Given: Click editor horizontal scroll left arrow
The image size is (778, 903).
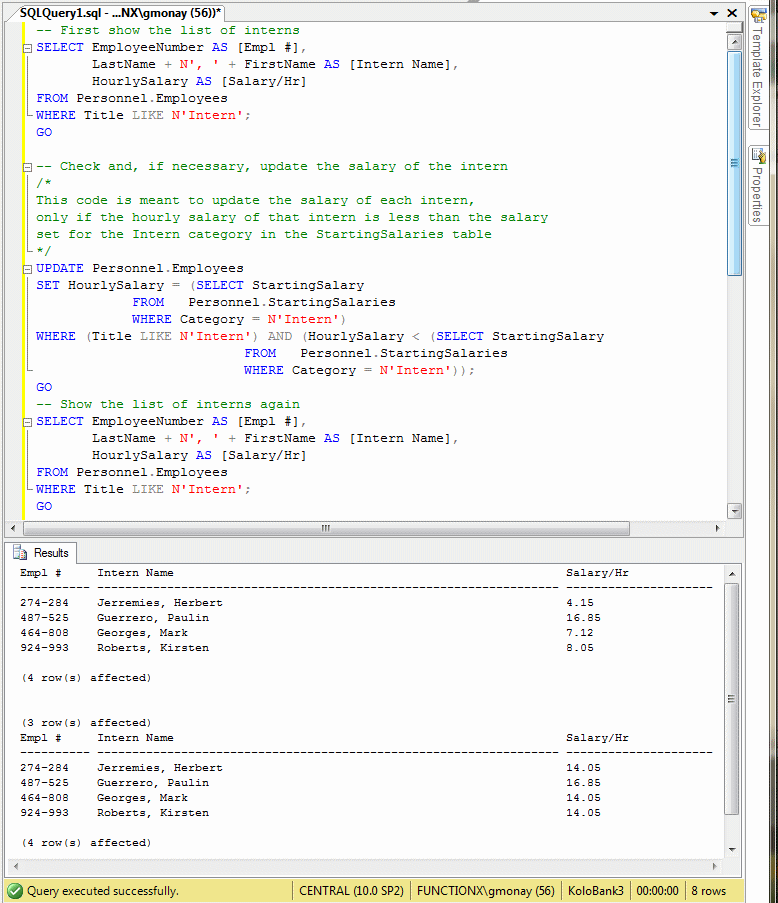Looking at the screenshot, I should tap(13, 528).
